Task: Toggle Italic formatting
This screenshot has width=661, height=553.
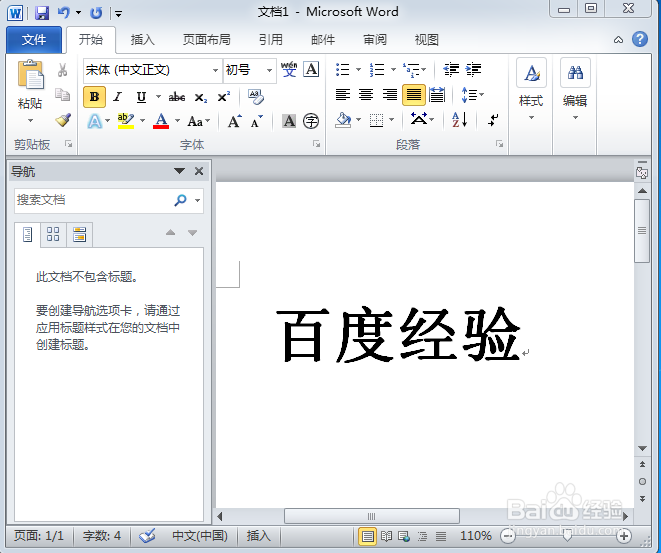Action: pyautogui.click(x=118, y=97)
